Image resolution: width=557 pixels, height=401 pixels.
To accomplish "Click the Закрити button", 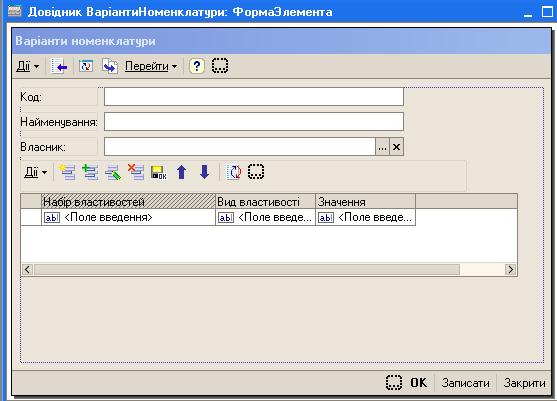I will click(x=524, y=383).
